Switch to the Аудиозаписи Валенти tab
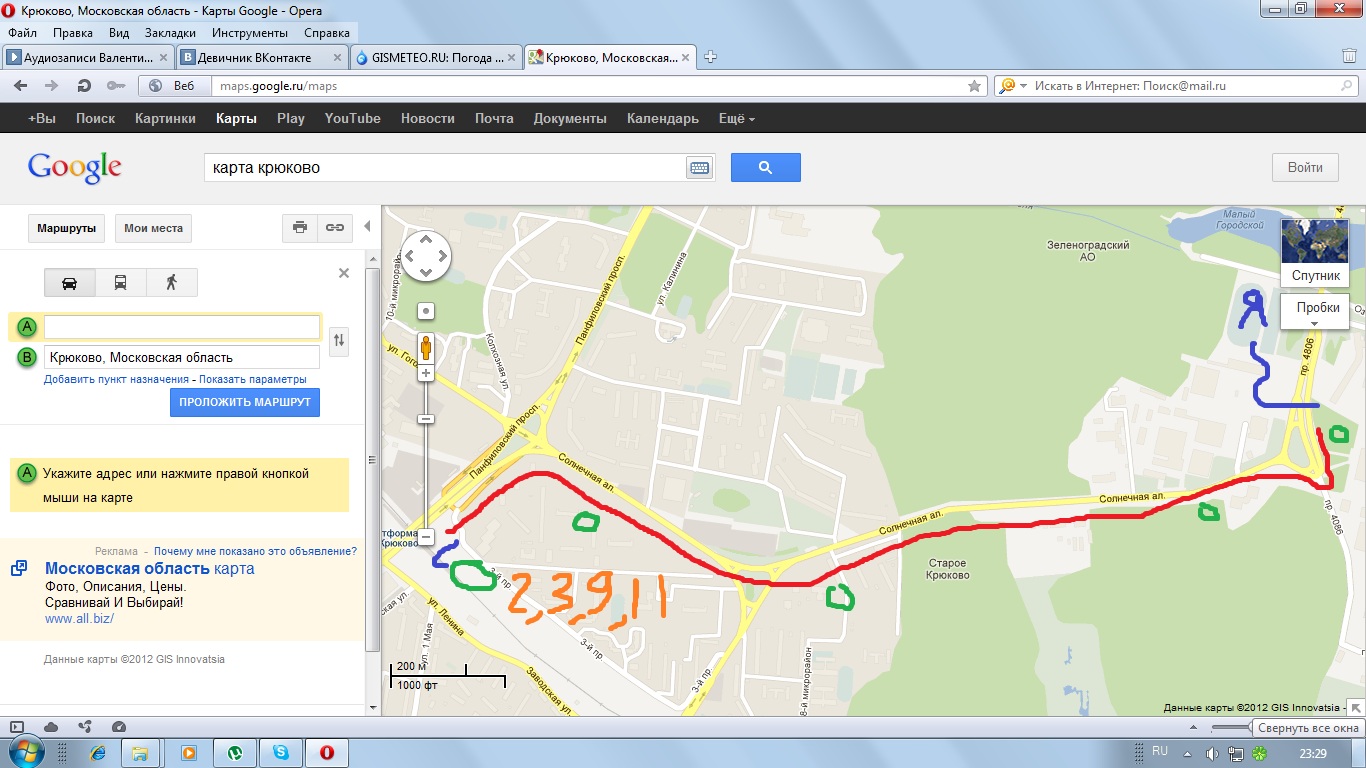Image resolution: width=1366 pixels, height=768 pixels. click(x=88, y=57)
